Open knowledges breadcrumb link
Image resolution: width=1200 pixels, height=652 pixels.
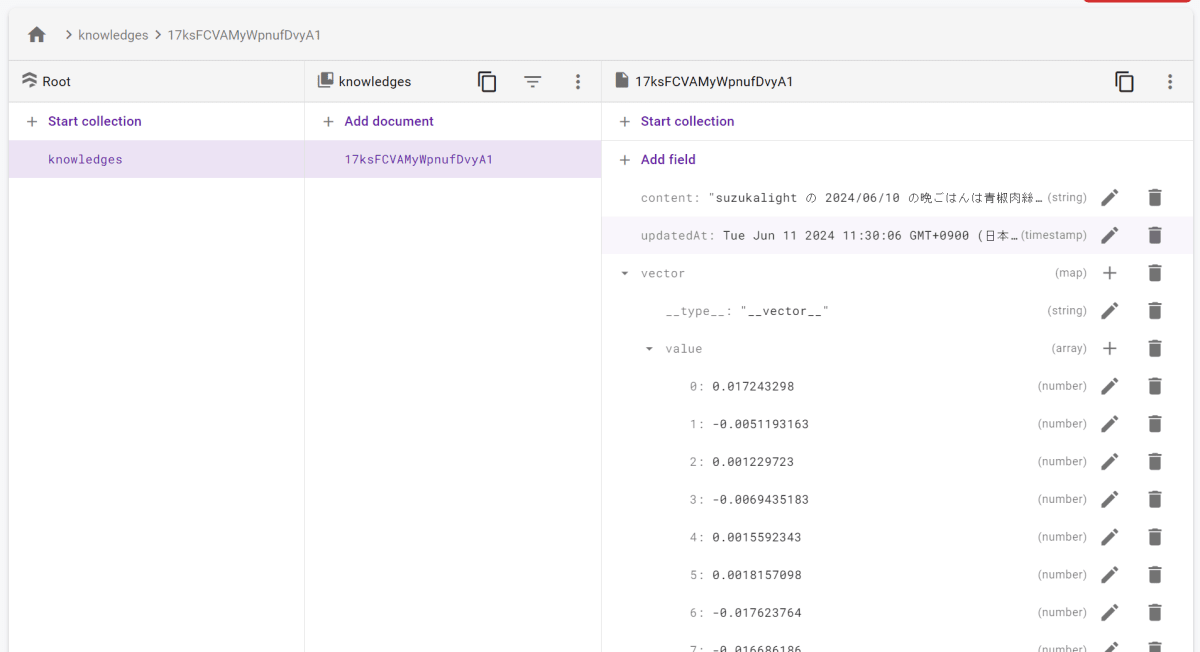pos(113,35)
